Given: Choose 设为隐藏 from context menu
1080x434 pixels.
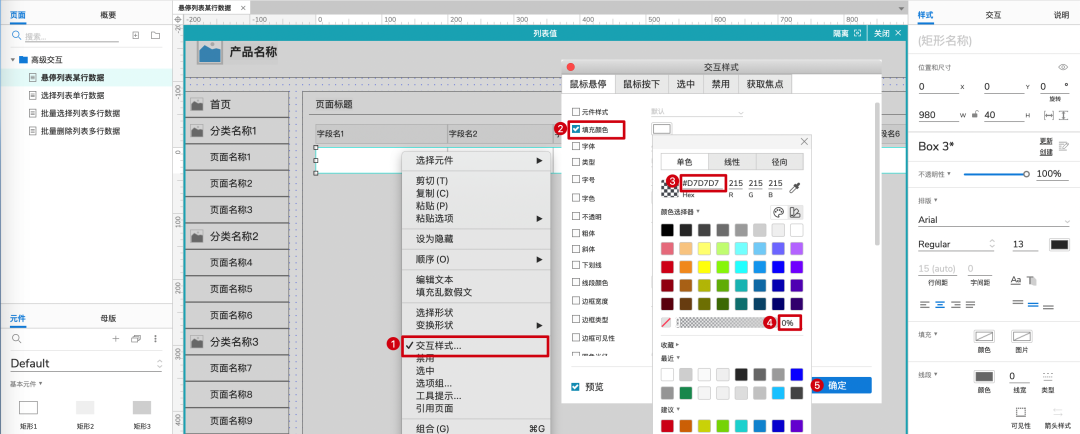Looking at the screenshot, I should (x=434, y=239).
